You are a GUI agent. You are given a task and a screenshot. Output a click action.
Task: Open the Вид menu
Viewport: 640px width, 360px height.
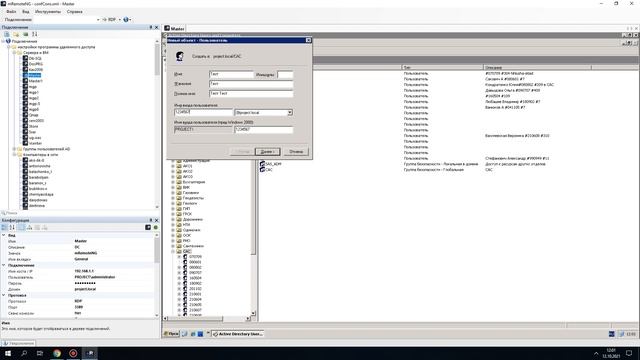point(26,11)
